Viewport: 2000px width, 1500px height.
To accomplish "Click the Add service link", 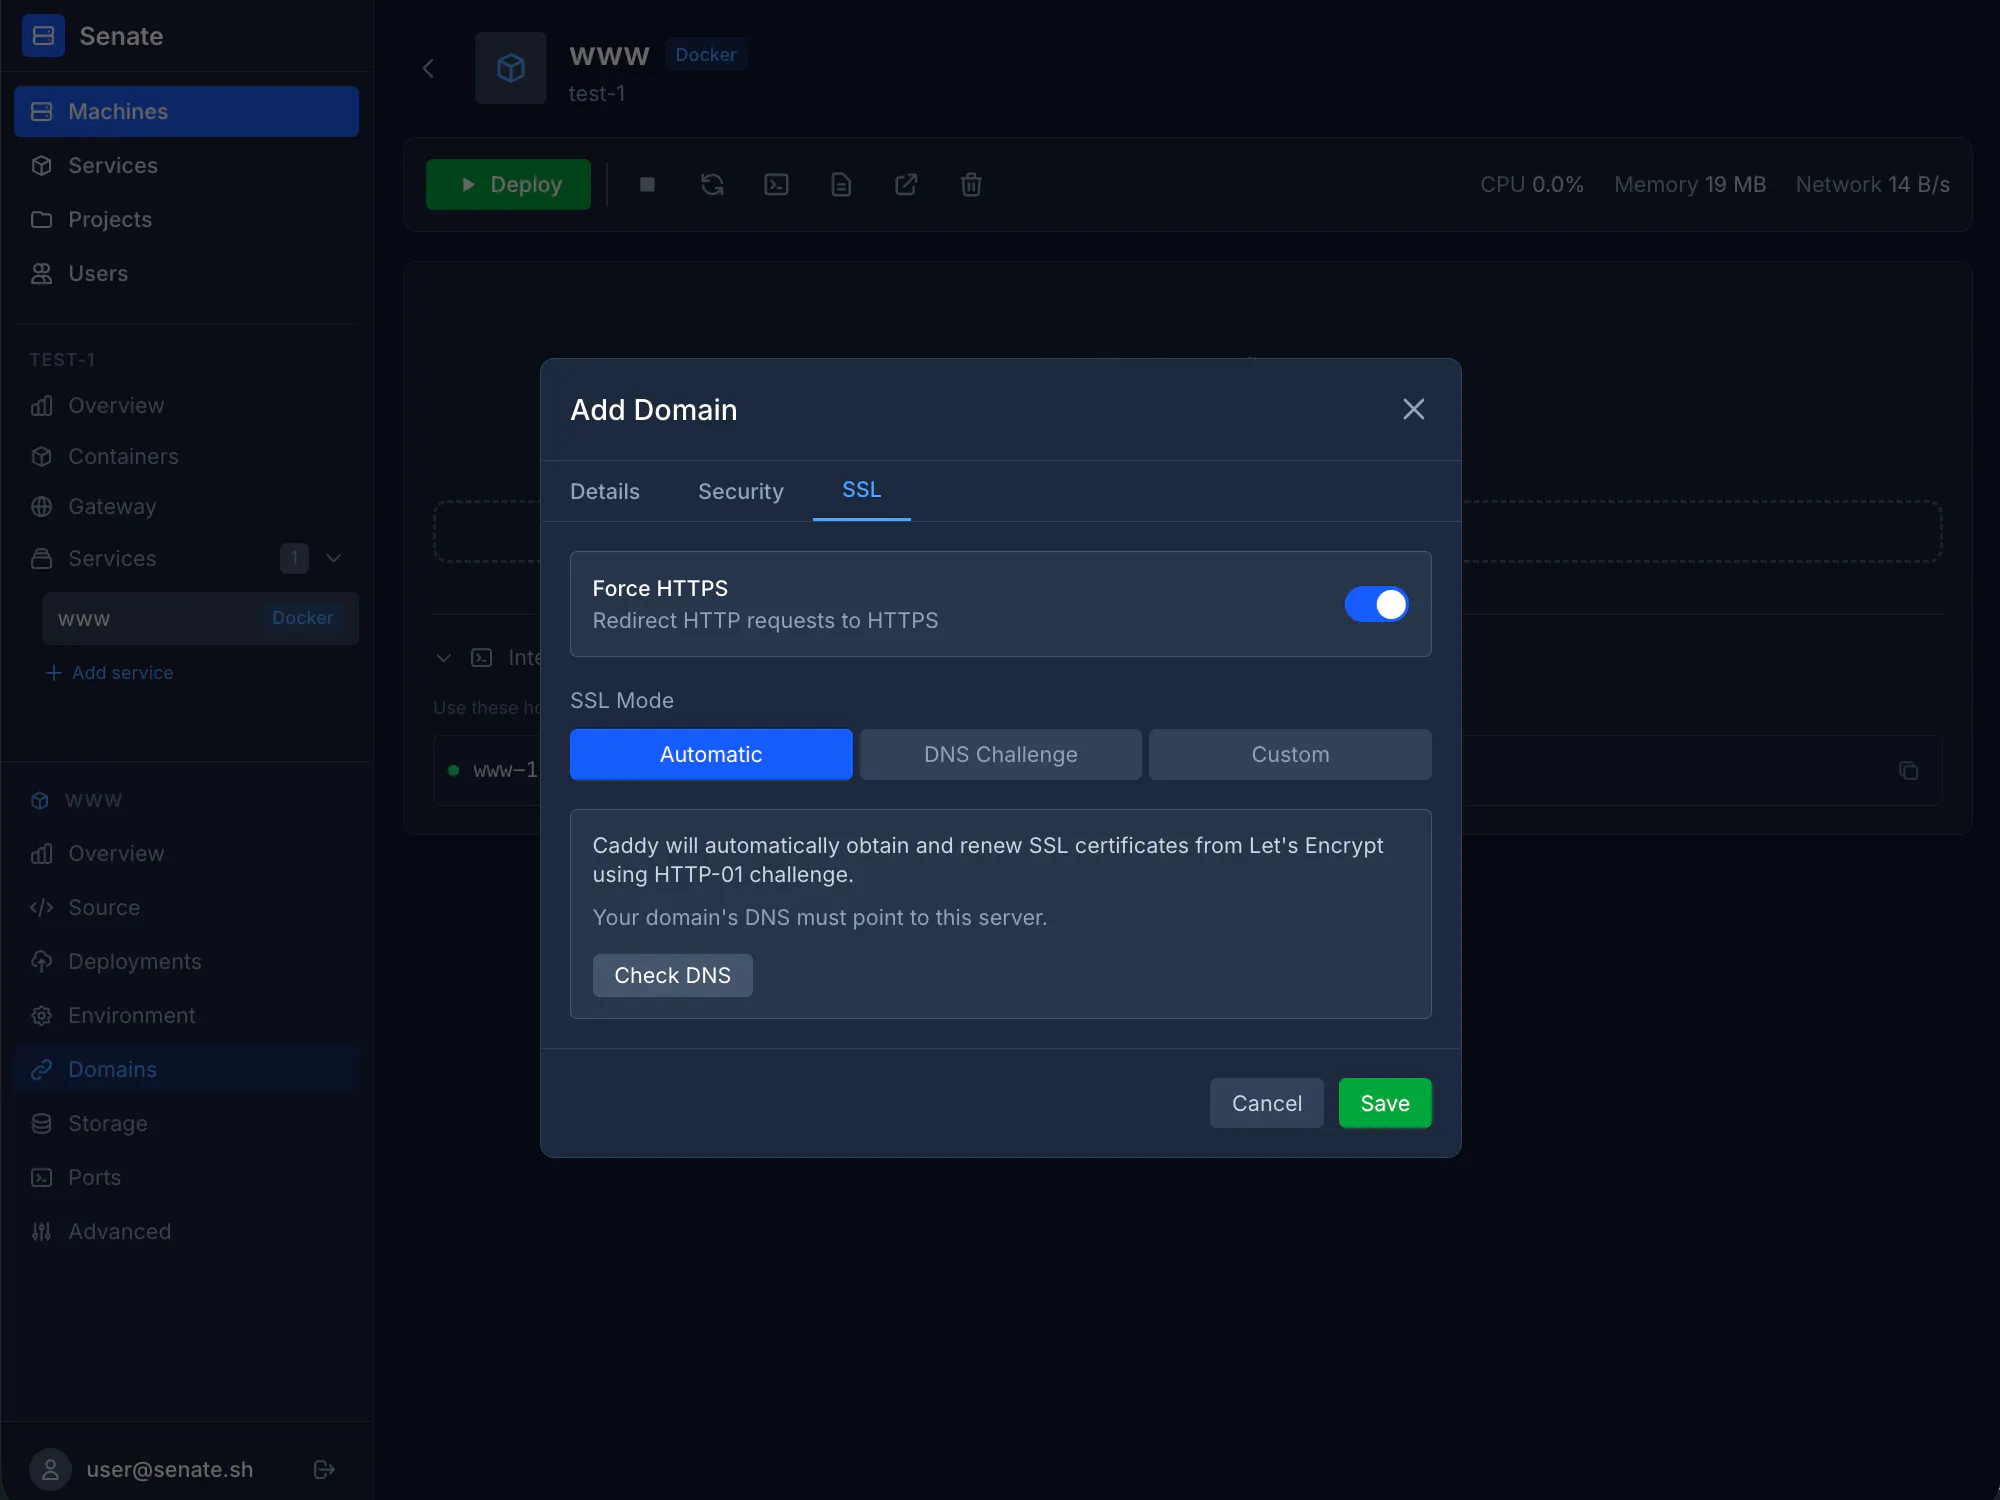I will tap(110, 673).
